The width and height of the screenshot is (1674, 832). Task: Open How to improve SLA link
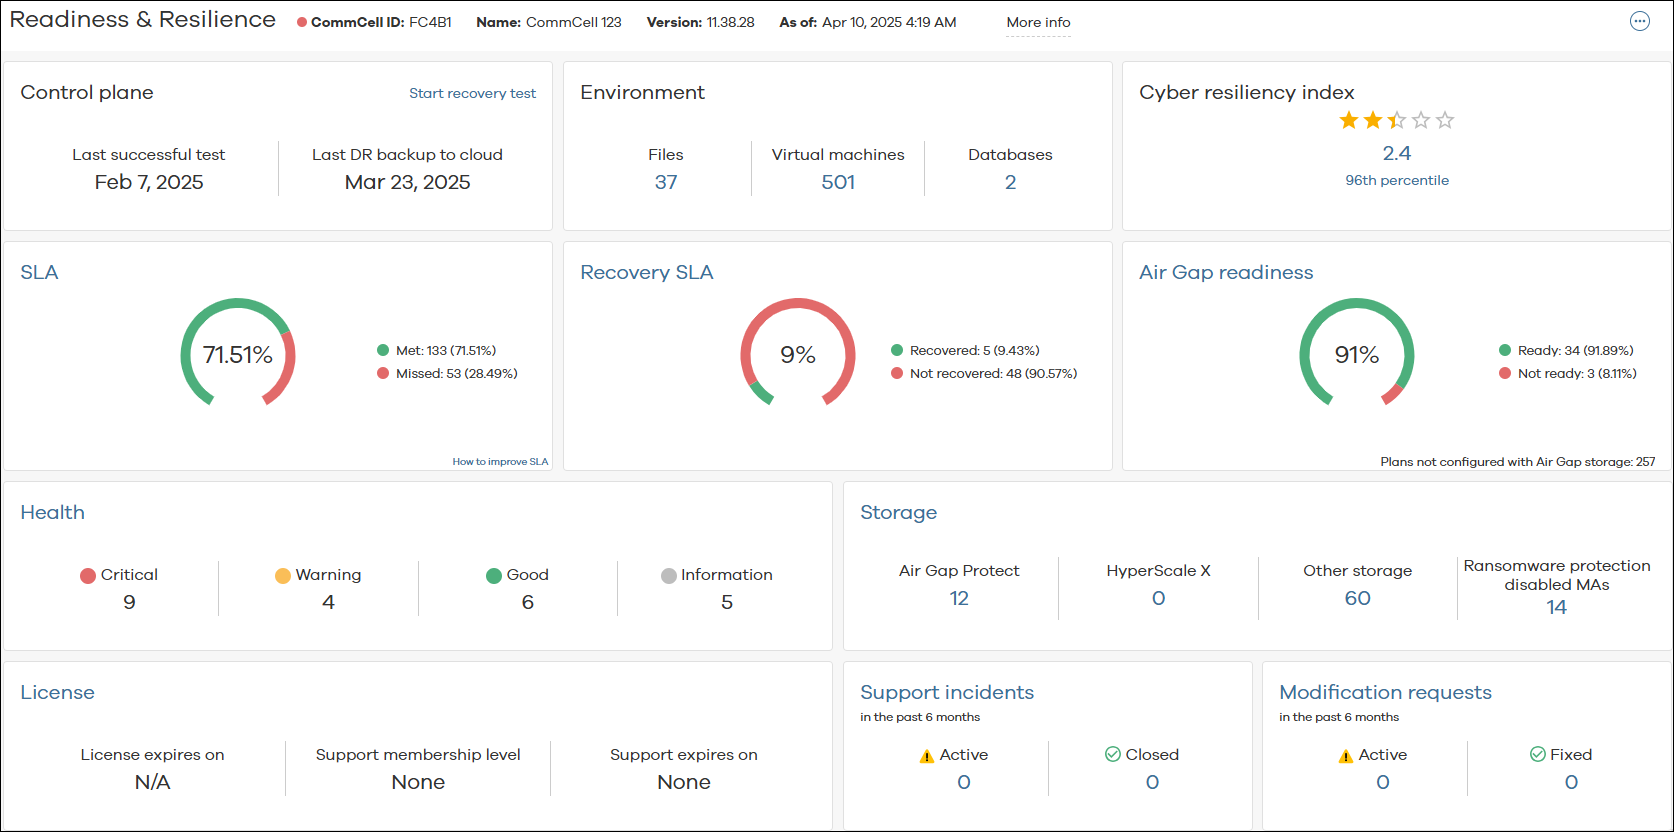tap(500, 462)
